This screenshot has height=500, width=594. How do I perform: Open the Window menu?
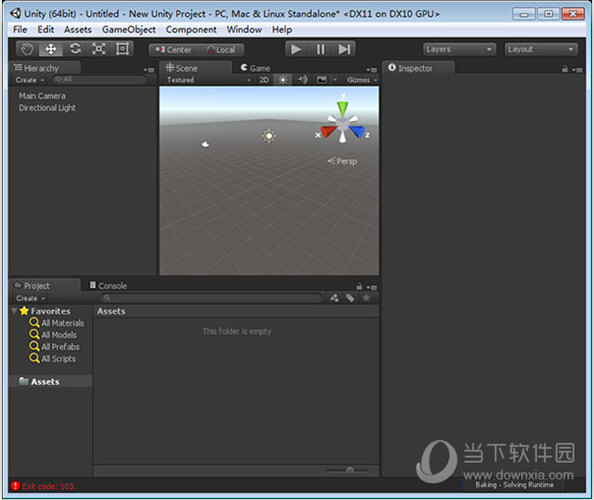[244, 30]
